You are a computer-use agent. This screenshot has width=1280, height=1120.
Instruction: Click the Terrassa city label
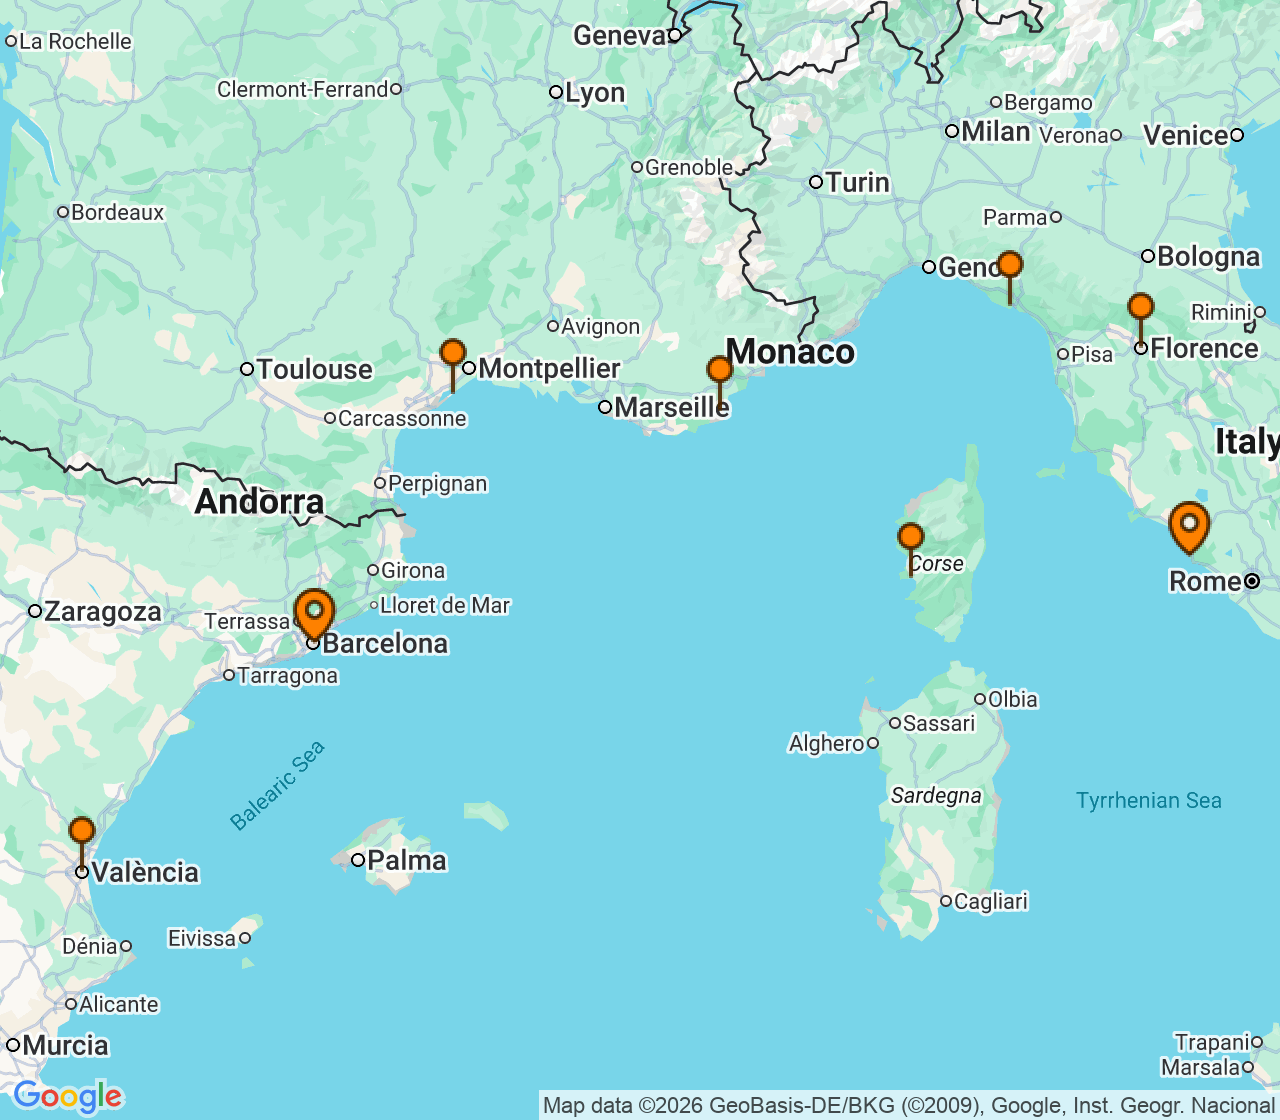tap(247, 621)
